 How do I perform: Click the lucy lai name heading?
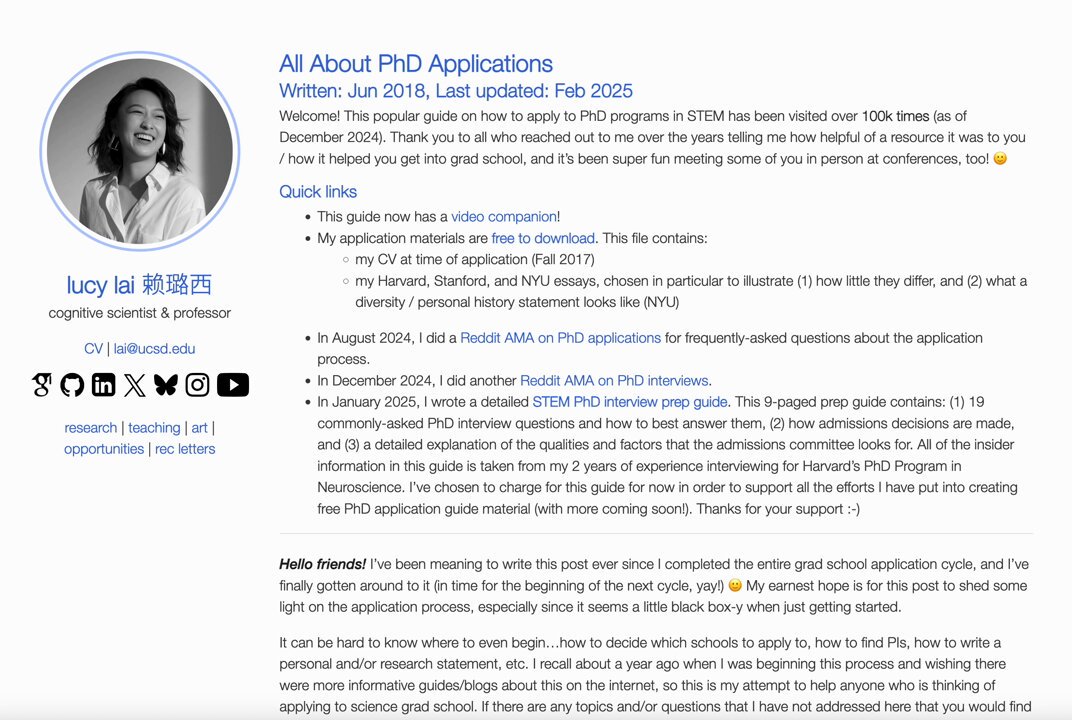point(139,284)
